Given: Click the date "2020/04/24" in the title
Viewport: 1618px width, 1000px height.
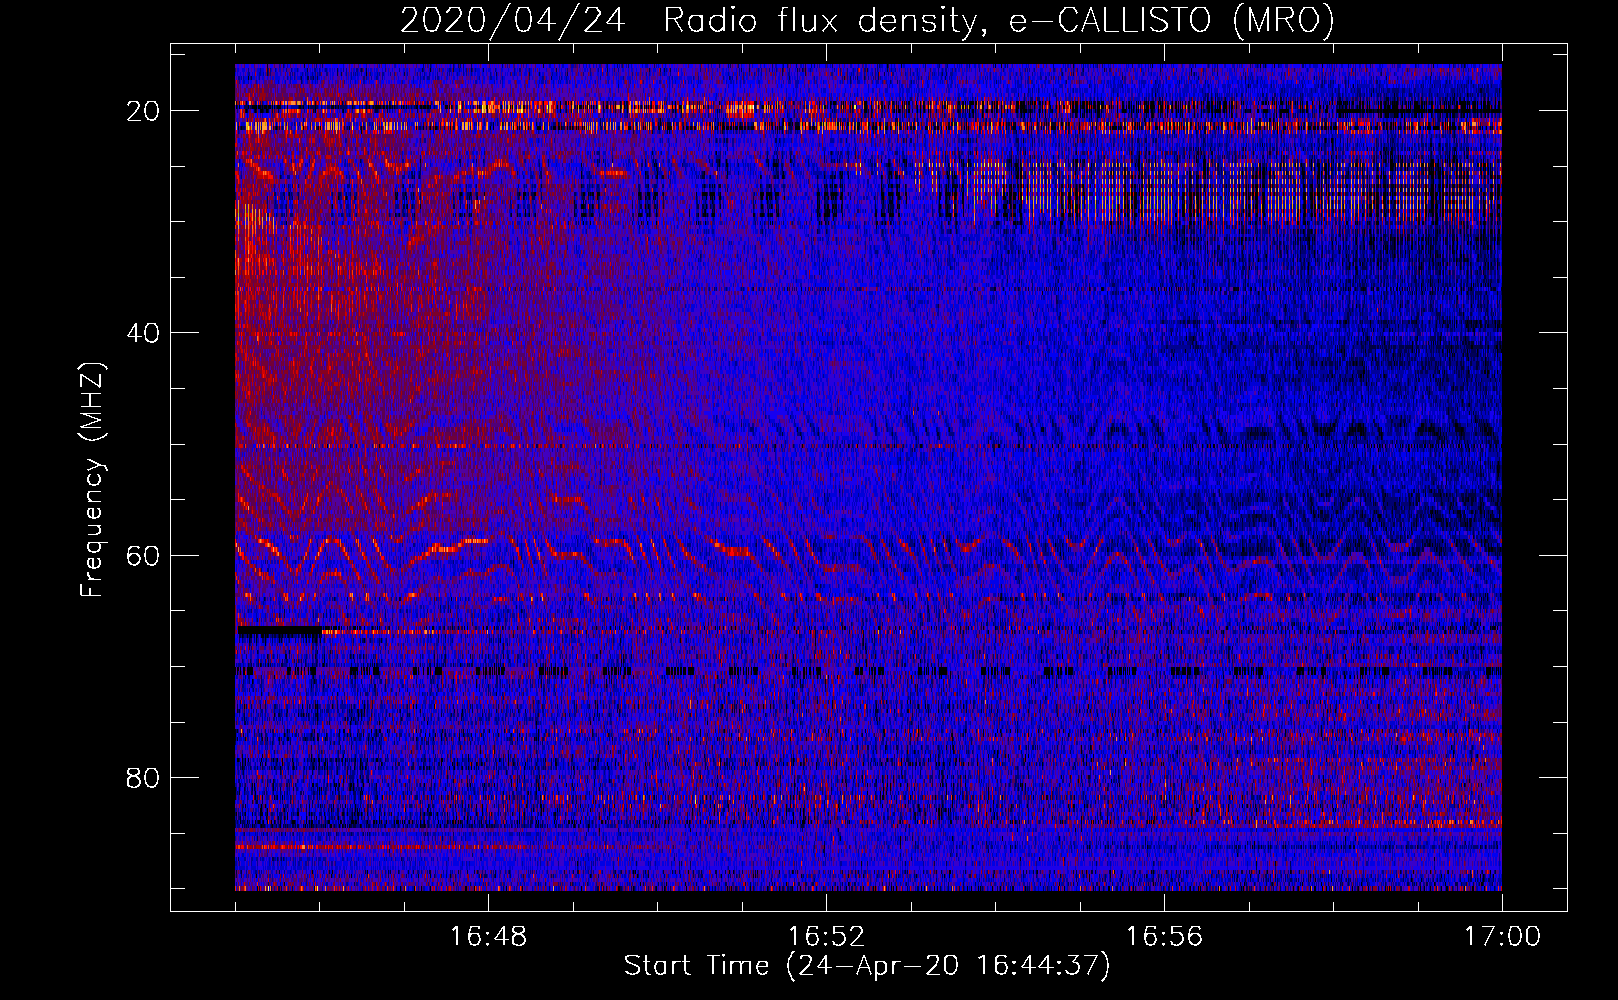Looking at the screenshot, I should coord(512,20).
